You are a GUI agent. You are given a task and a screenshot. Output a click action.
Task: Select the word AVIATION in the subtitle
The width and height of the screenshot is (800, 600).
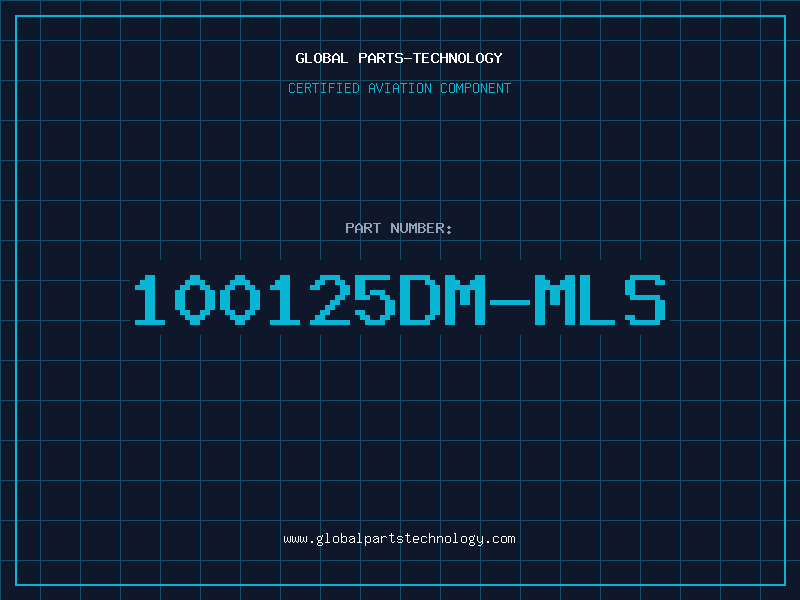pos(400,88)
